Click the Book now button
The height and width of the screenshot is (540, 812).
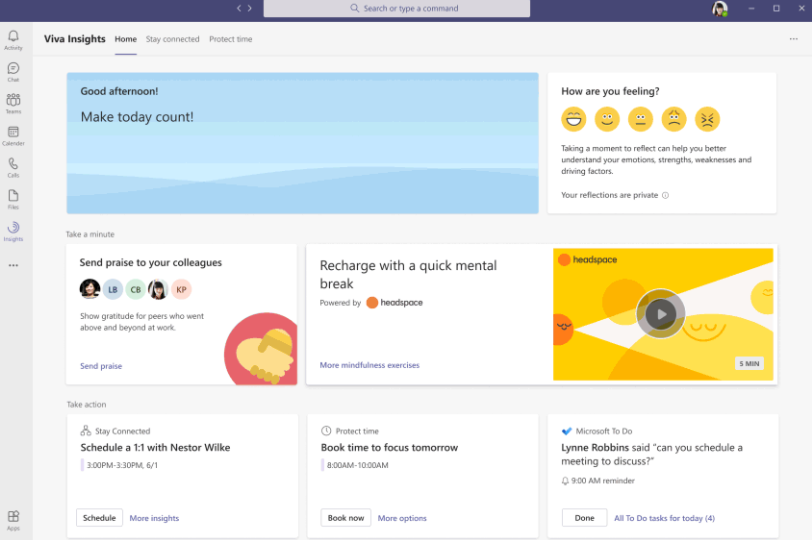click(x=346, y=518)
